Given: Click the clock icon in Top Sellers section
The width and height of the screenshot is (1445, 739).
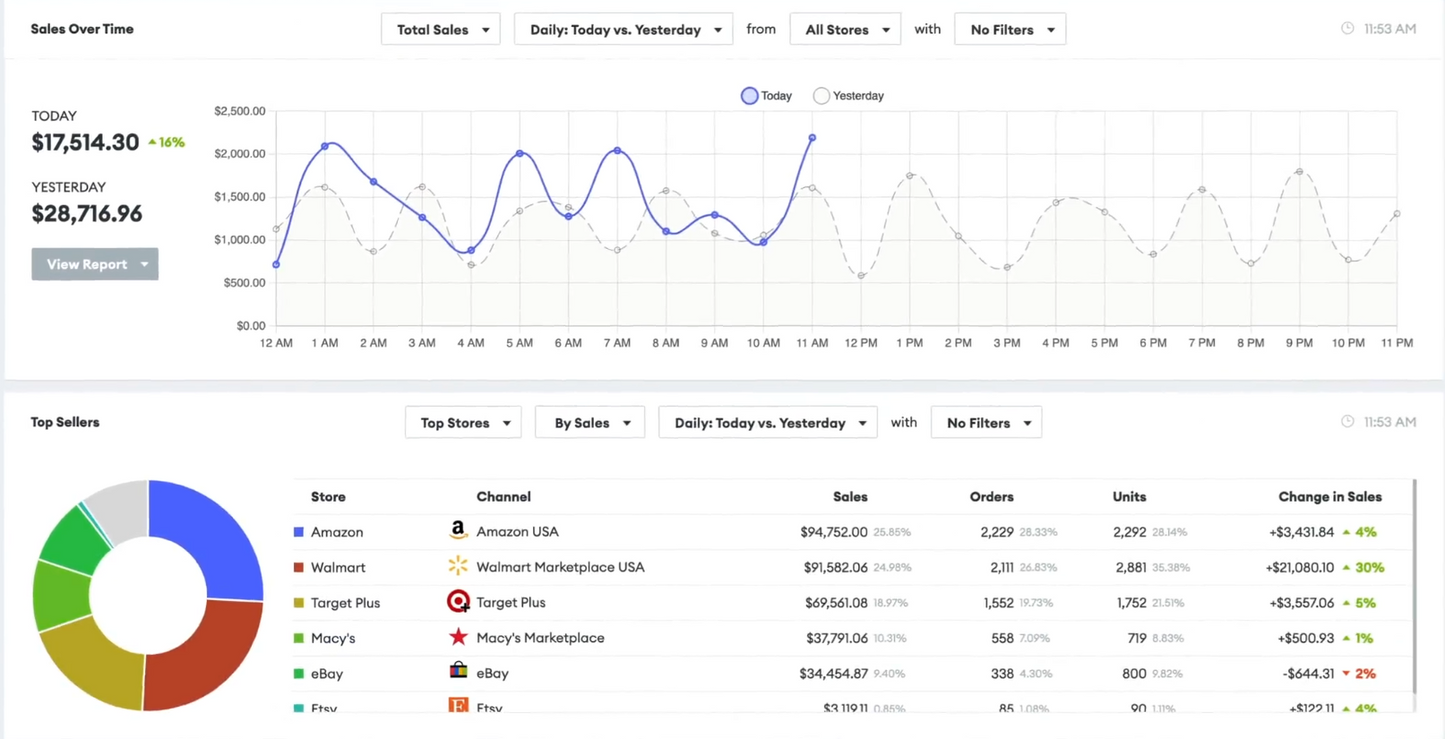Looking at the screenshot, I should pyautogui.click(x=1346, y=421).
